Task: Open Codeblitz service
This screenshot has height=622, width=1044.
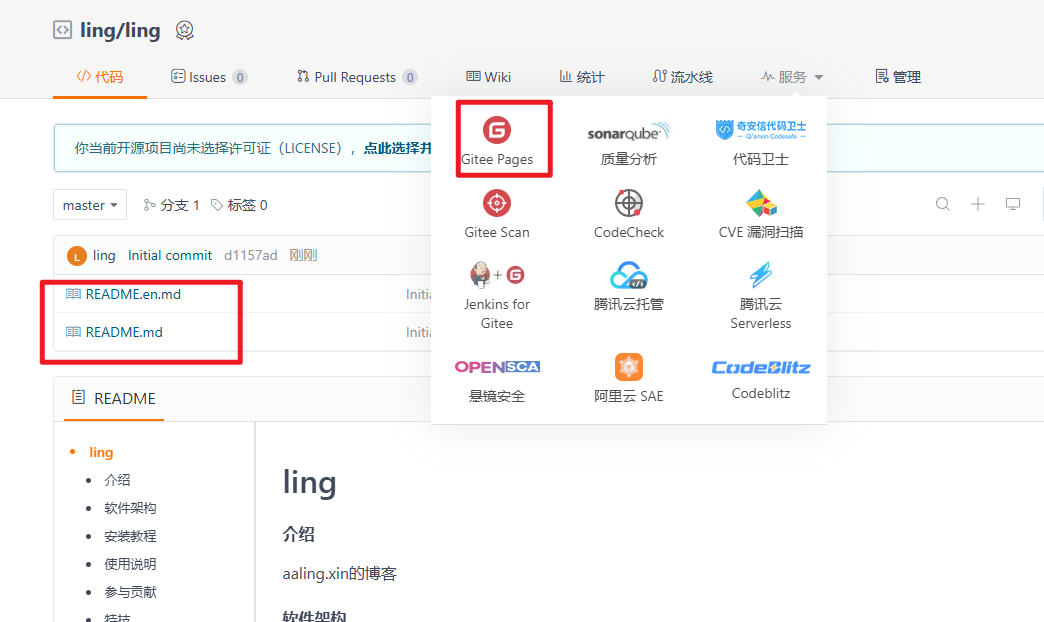Action: (x=760, y=376)
